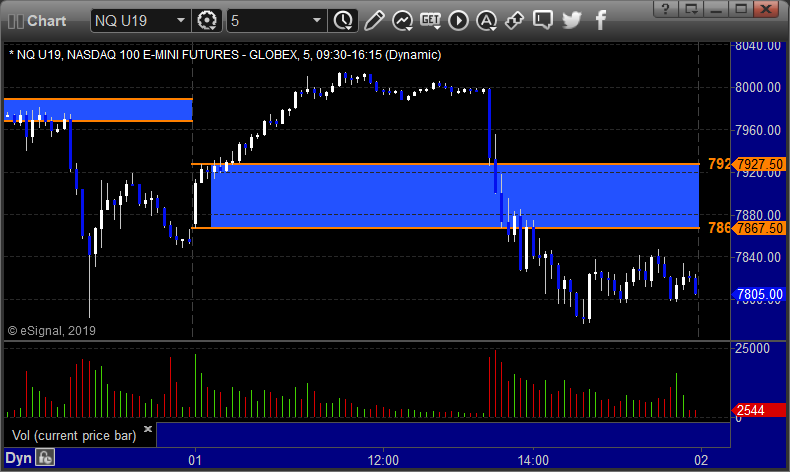790x472 pixels.
Task: Minimize the Chart window
Action: (716, 9)
